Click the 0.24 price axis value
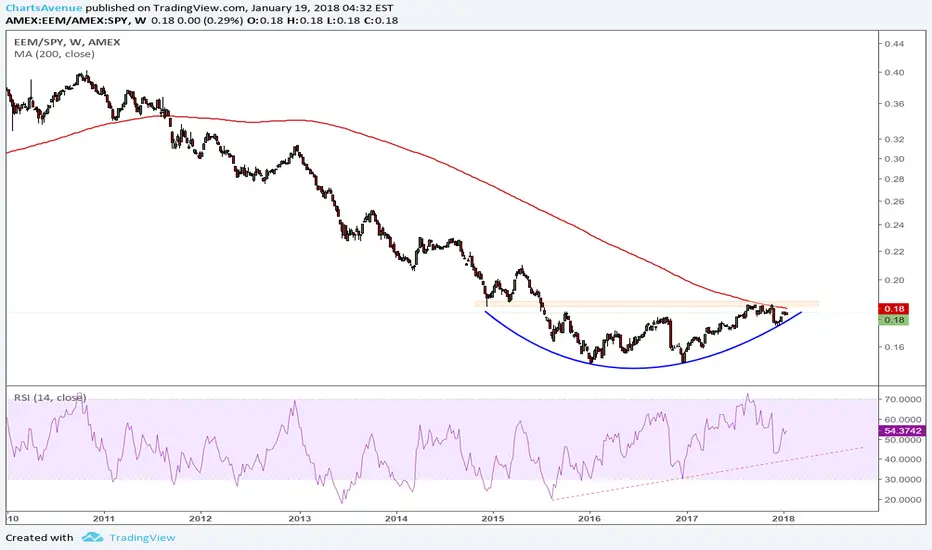This screenshot has height=550, width=932. 894,225
